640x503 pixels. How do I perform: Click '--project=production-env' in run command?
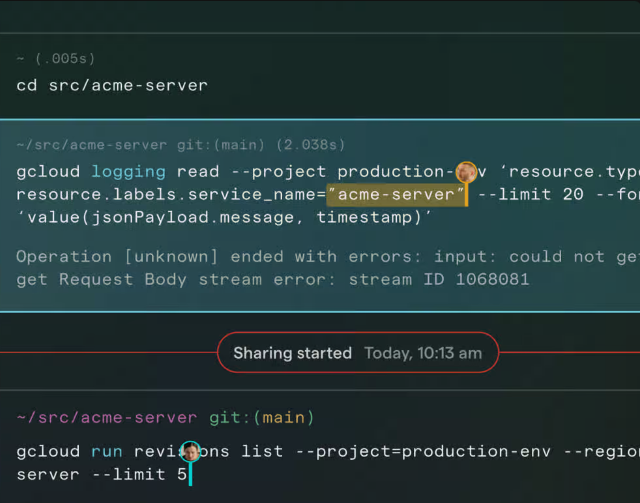tap(423, 452)
